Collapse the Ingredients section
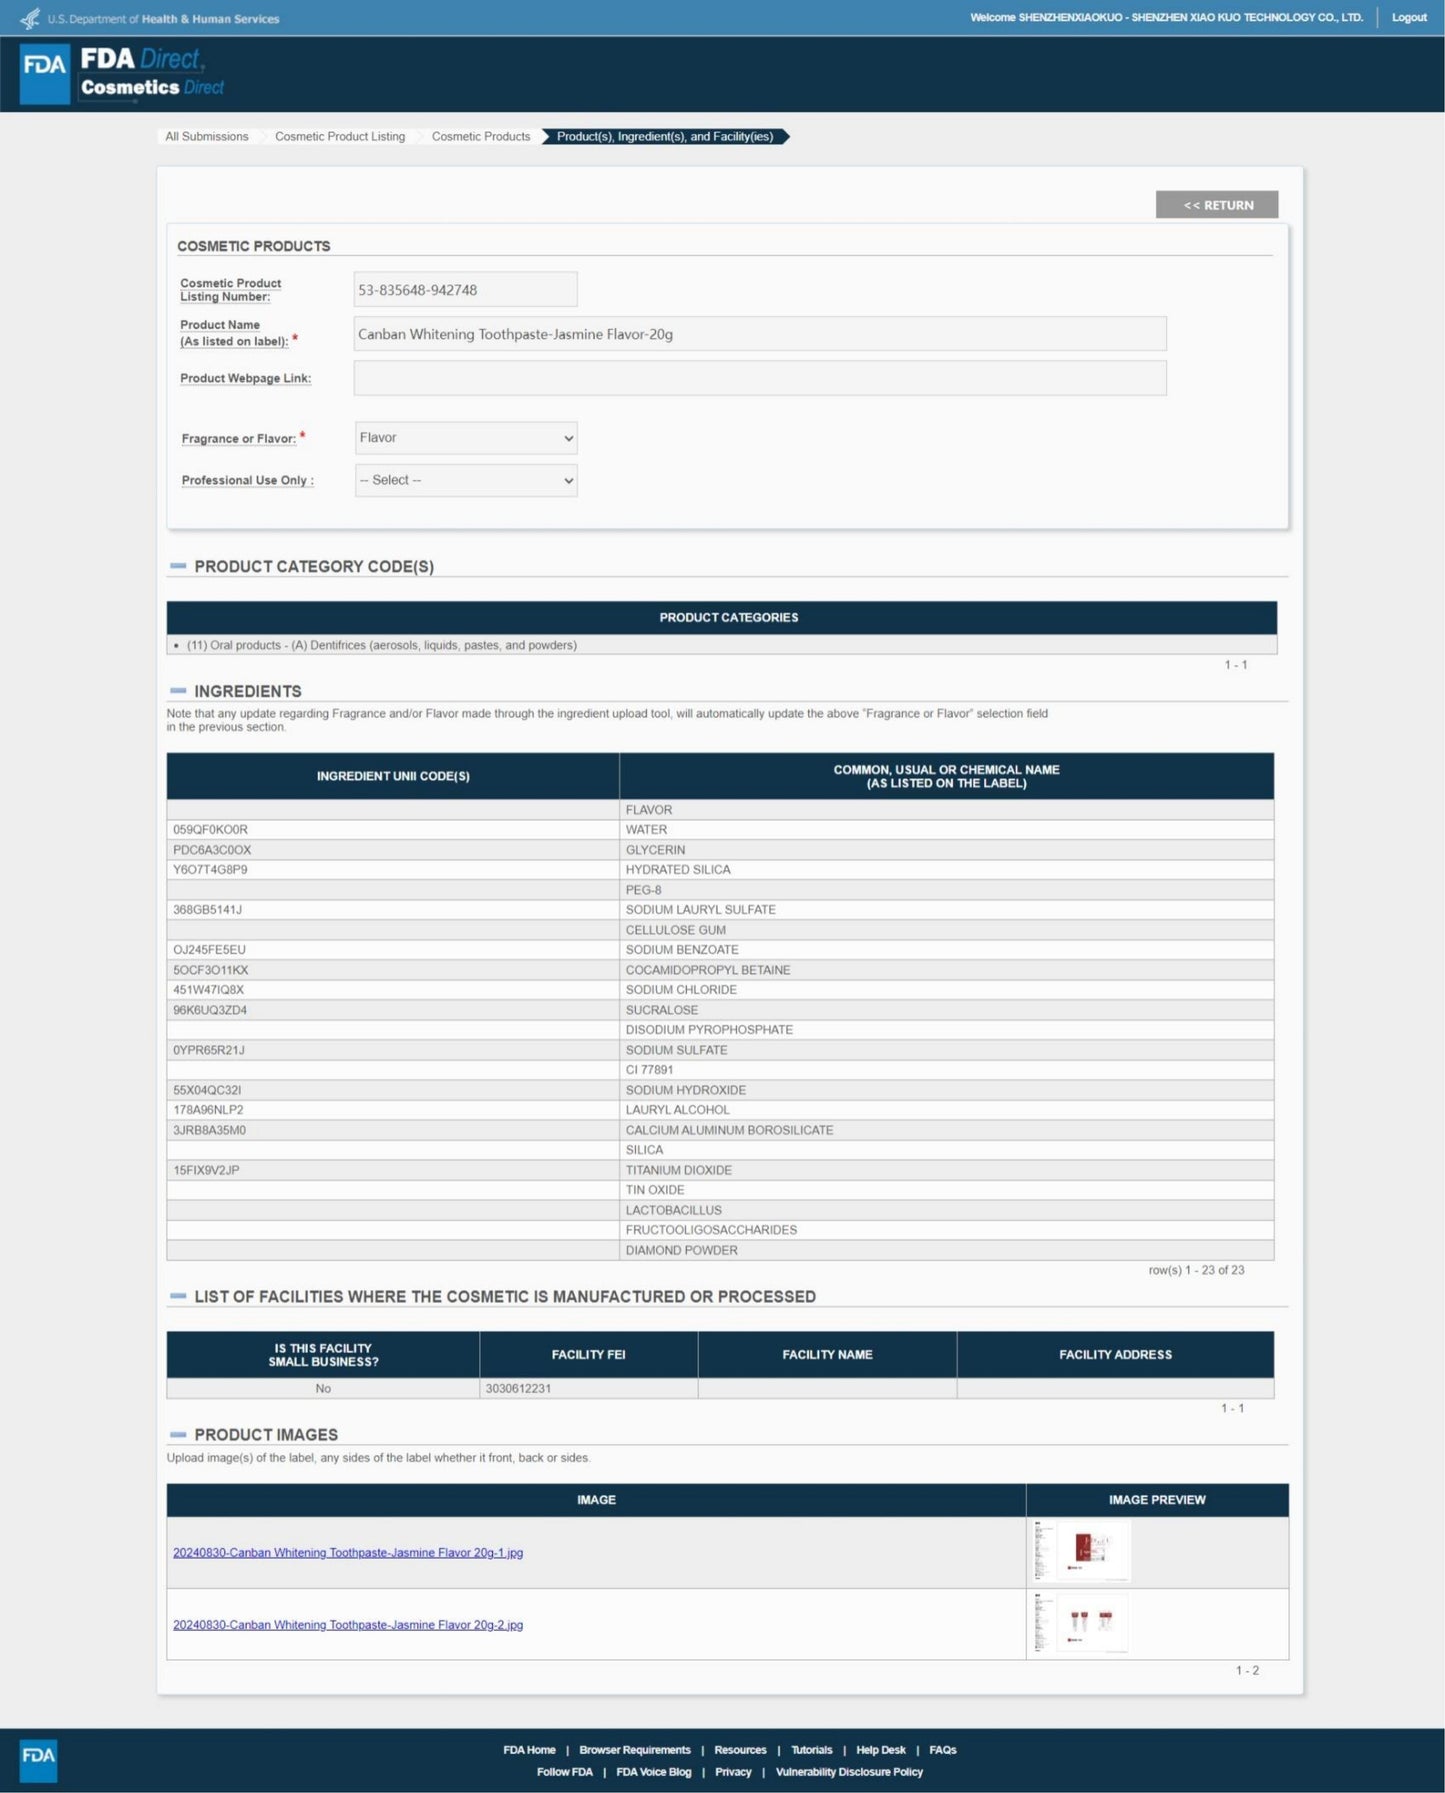The height and width of the screenshot is (1793, 1445). click(x=178, y=691)
